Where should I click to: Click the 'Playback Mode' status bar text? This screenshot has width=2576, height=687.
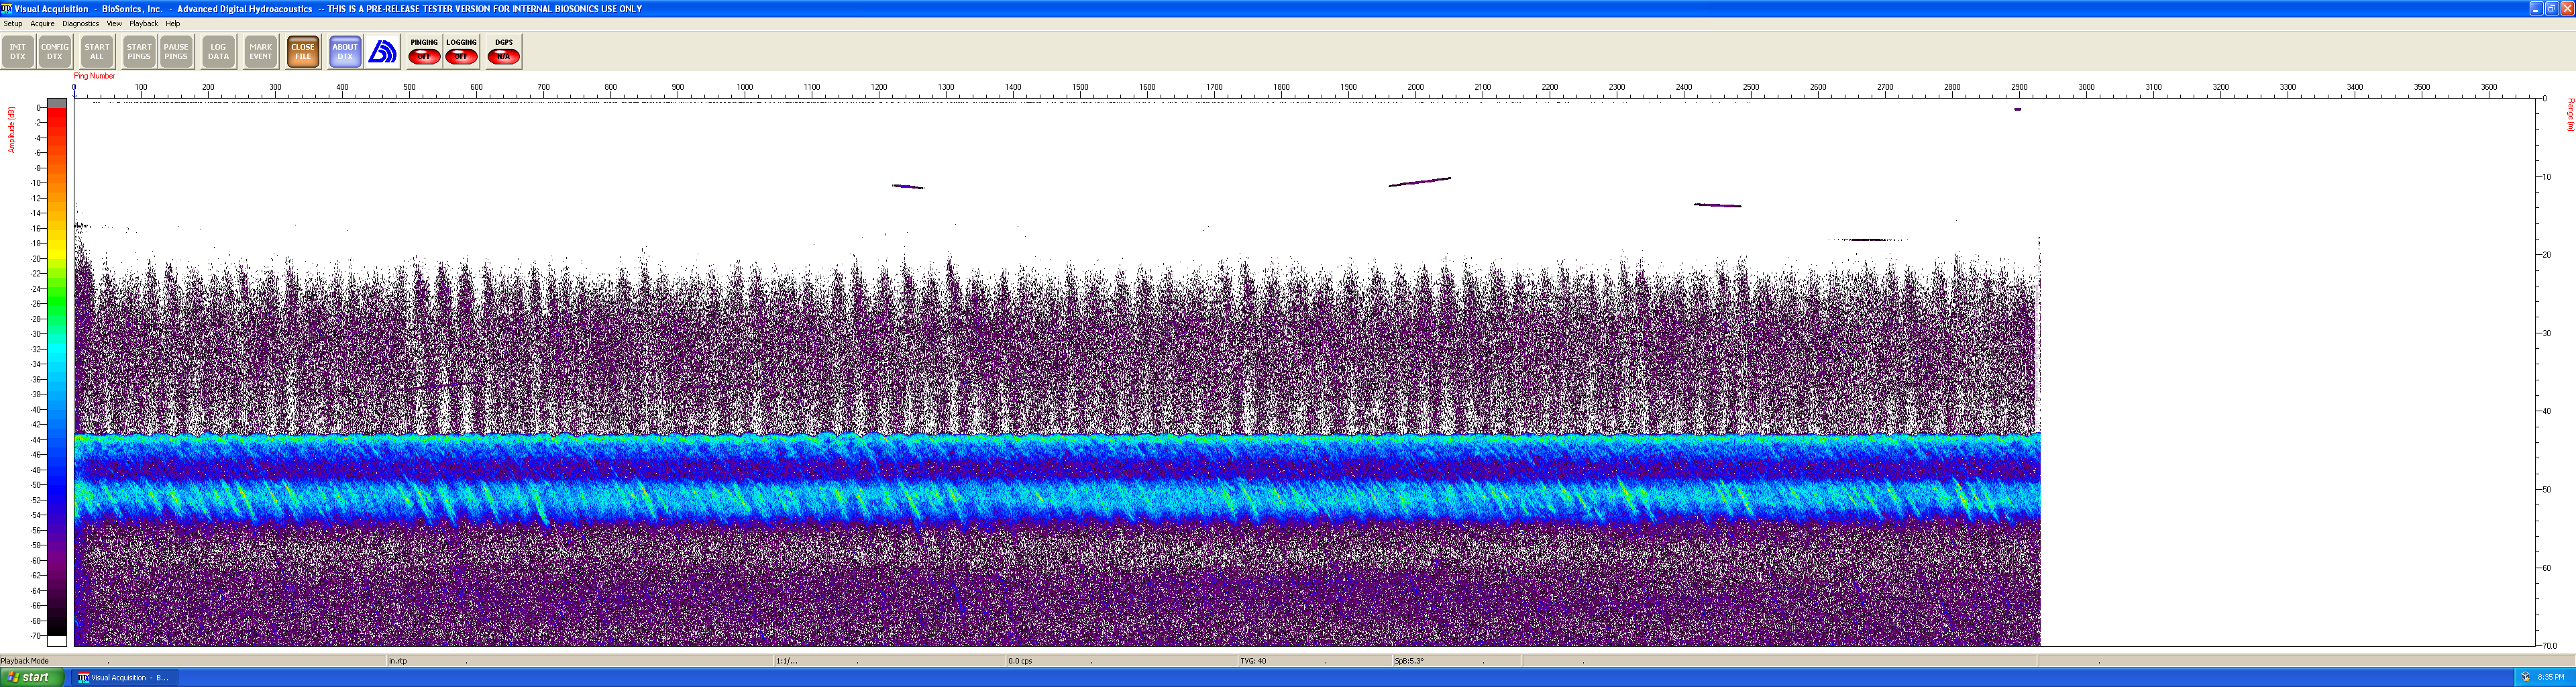pyautogui.click(x=25, y=661)
